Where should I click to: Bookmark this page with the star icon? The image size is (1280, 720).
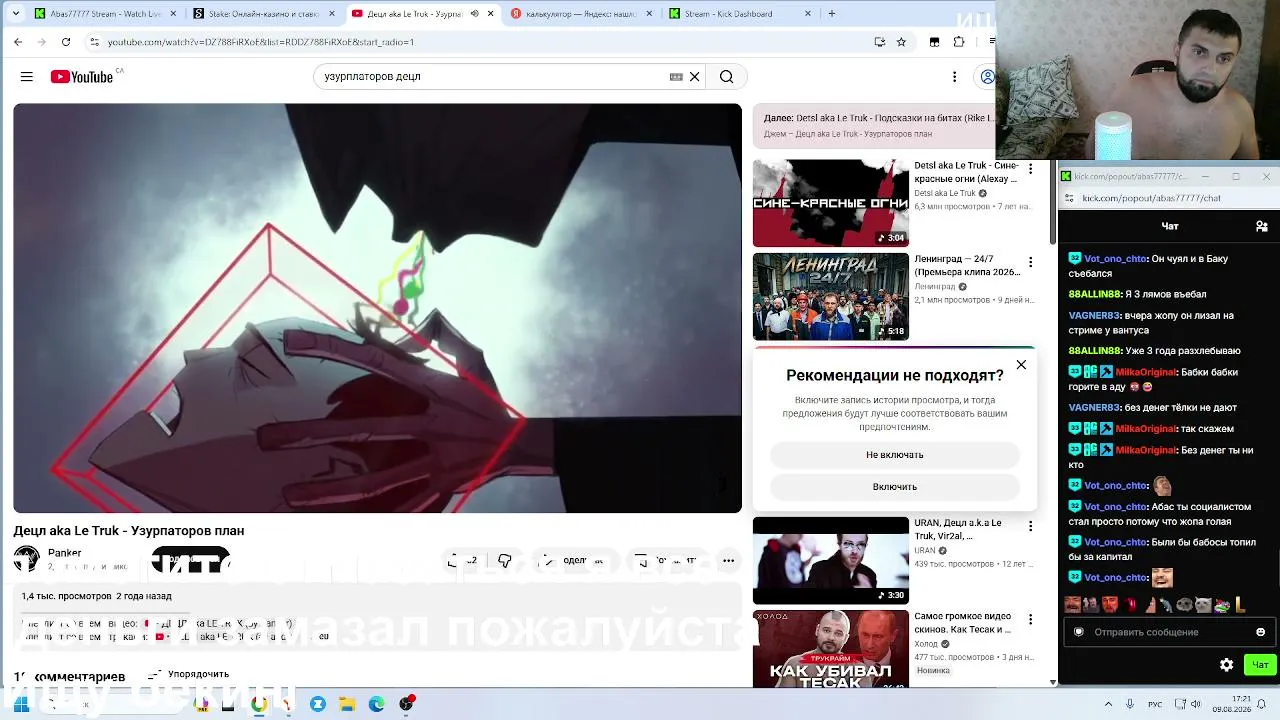[x=901, y=42]
